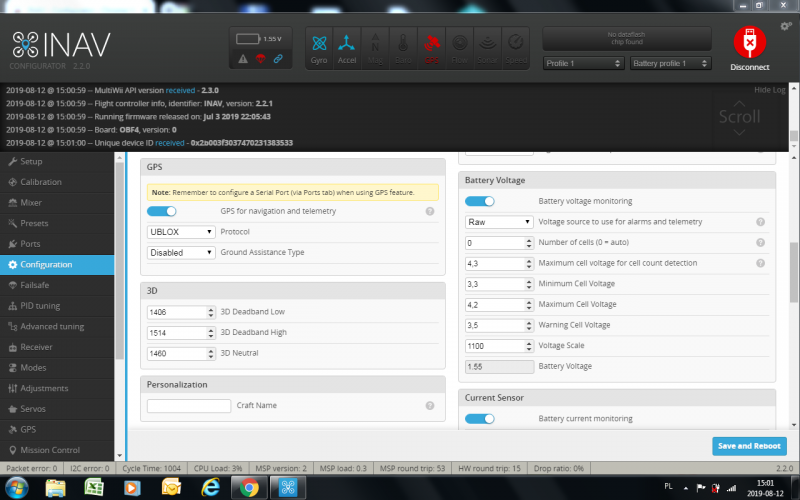Open the Battery profile 1 selector
This screenshot has height=500, width=800.
tap(670, 63)
